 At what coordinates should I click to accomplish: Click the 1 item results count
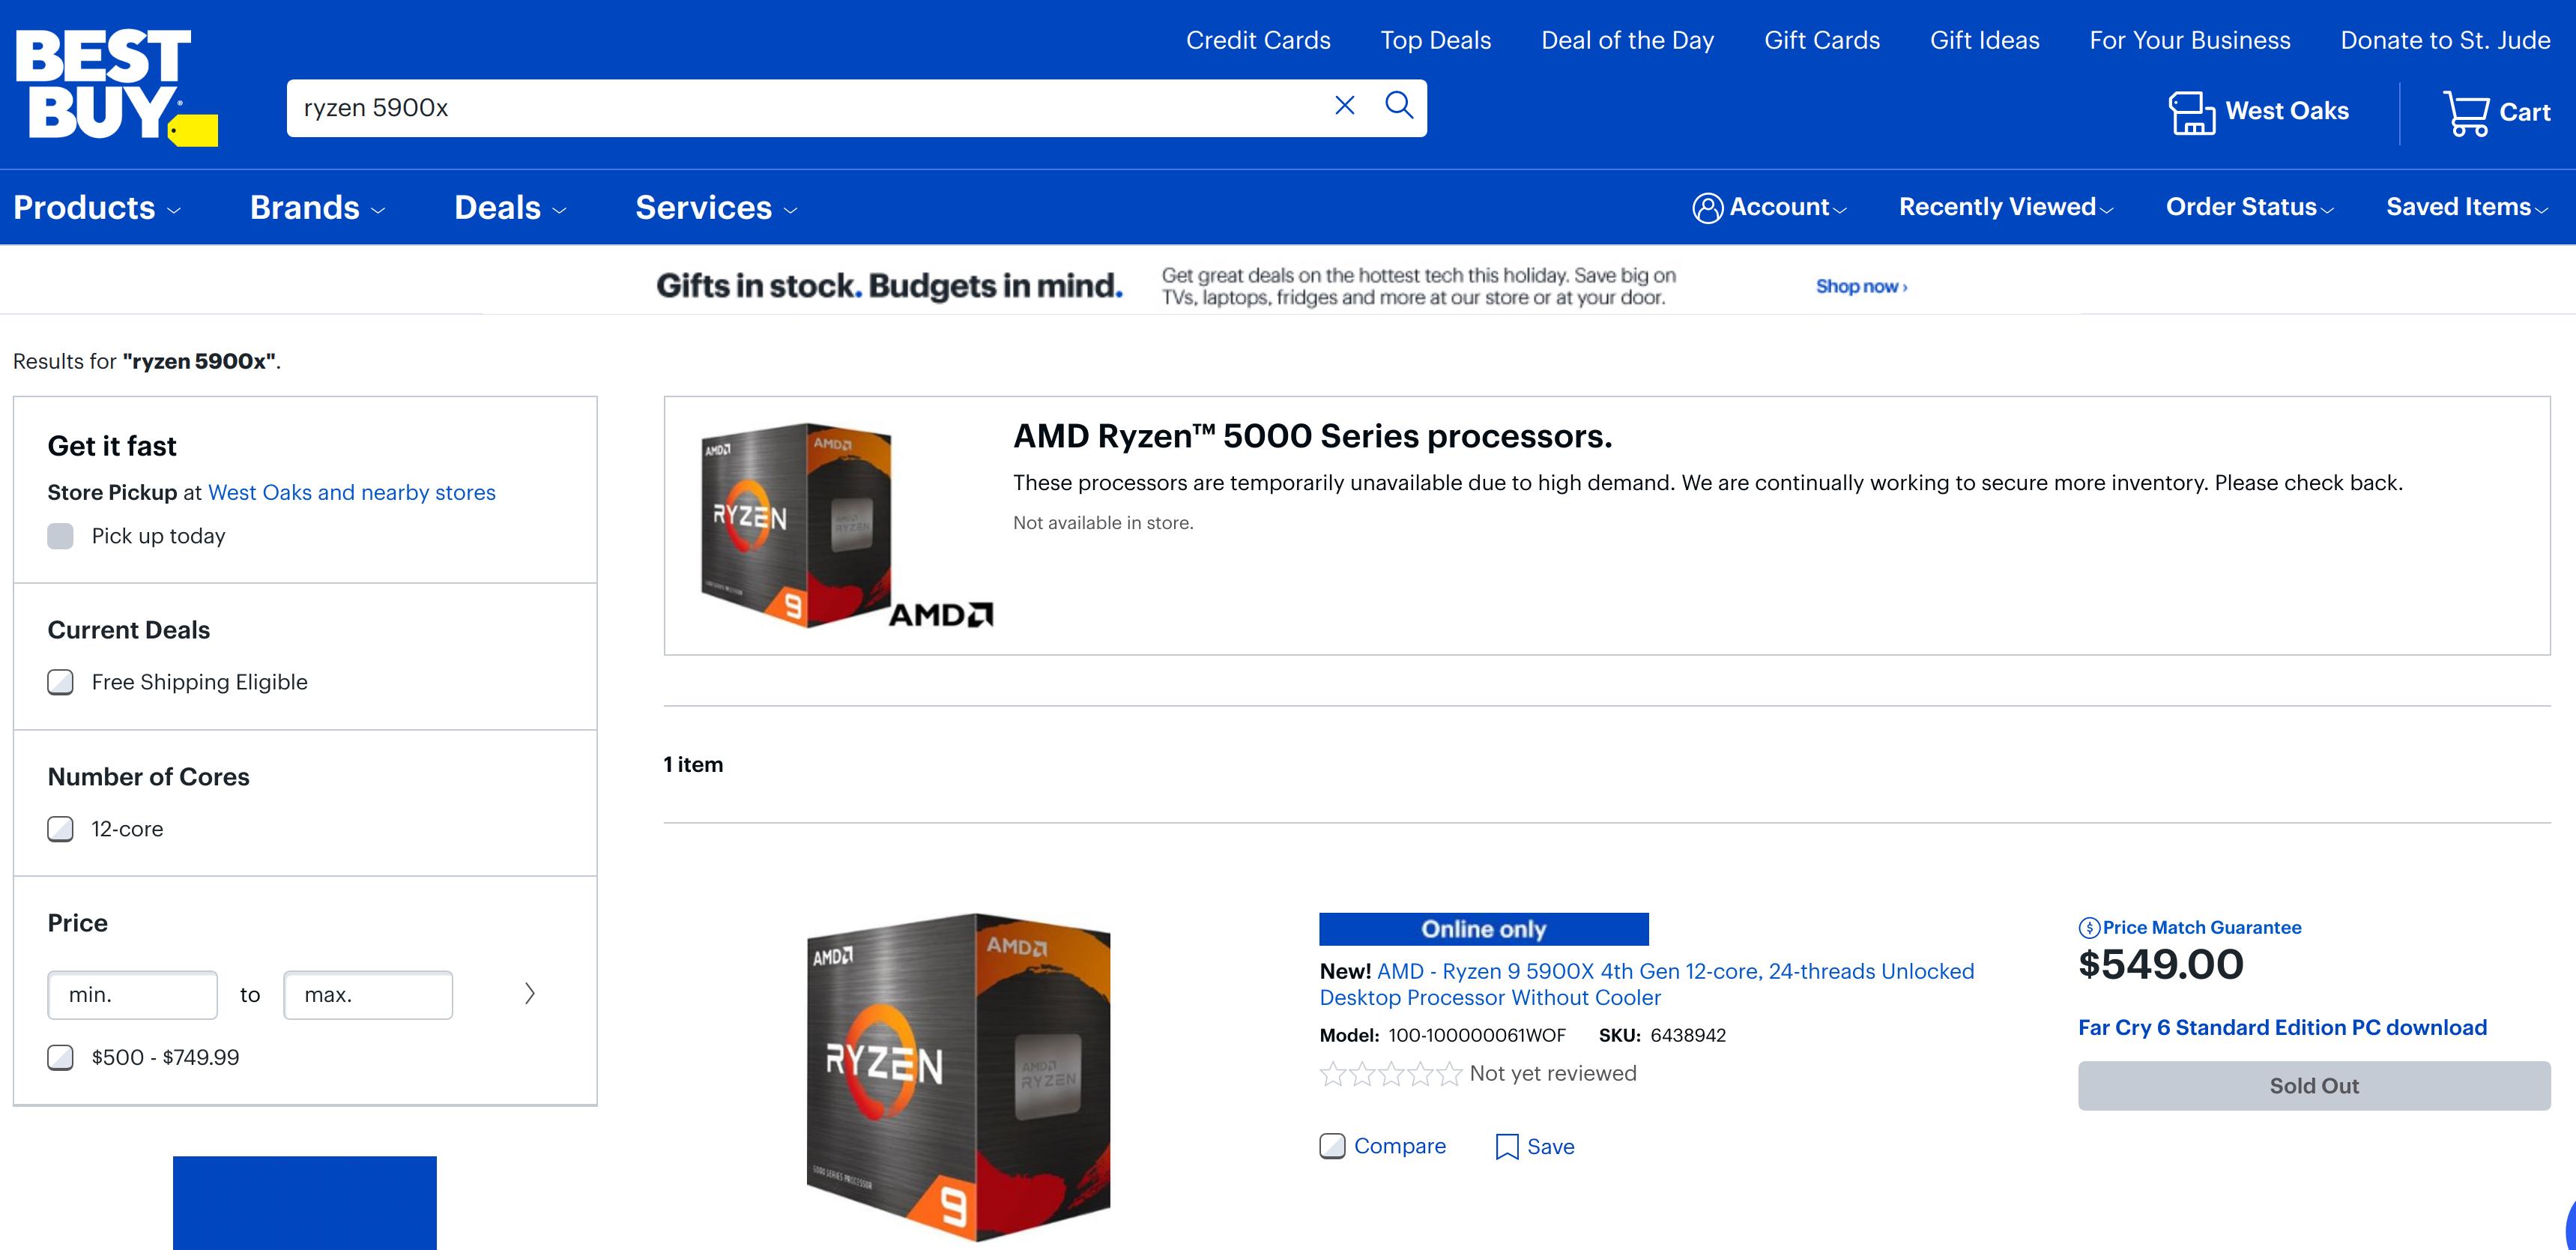point(693,764)
